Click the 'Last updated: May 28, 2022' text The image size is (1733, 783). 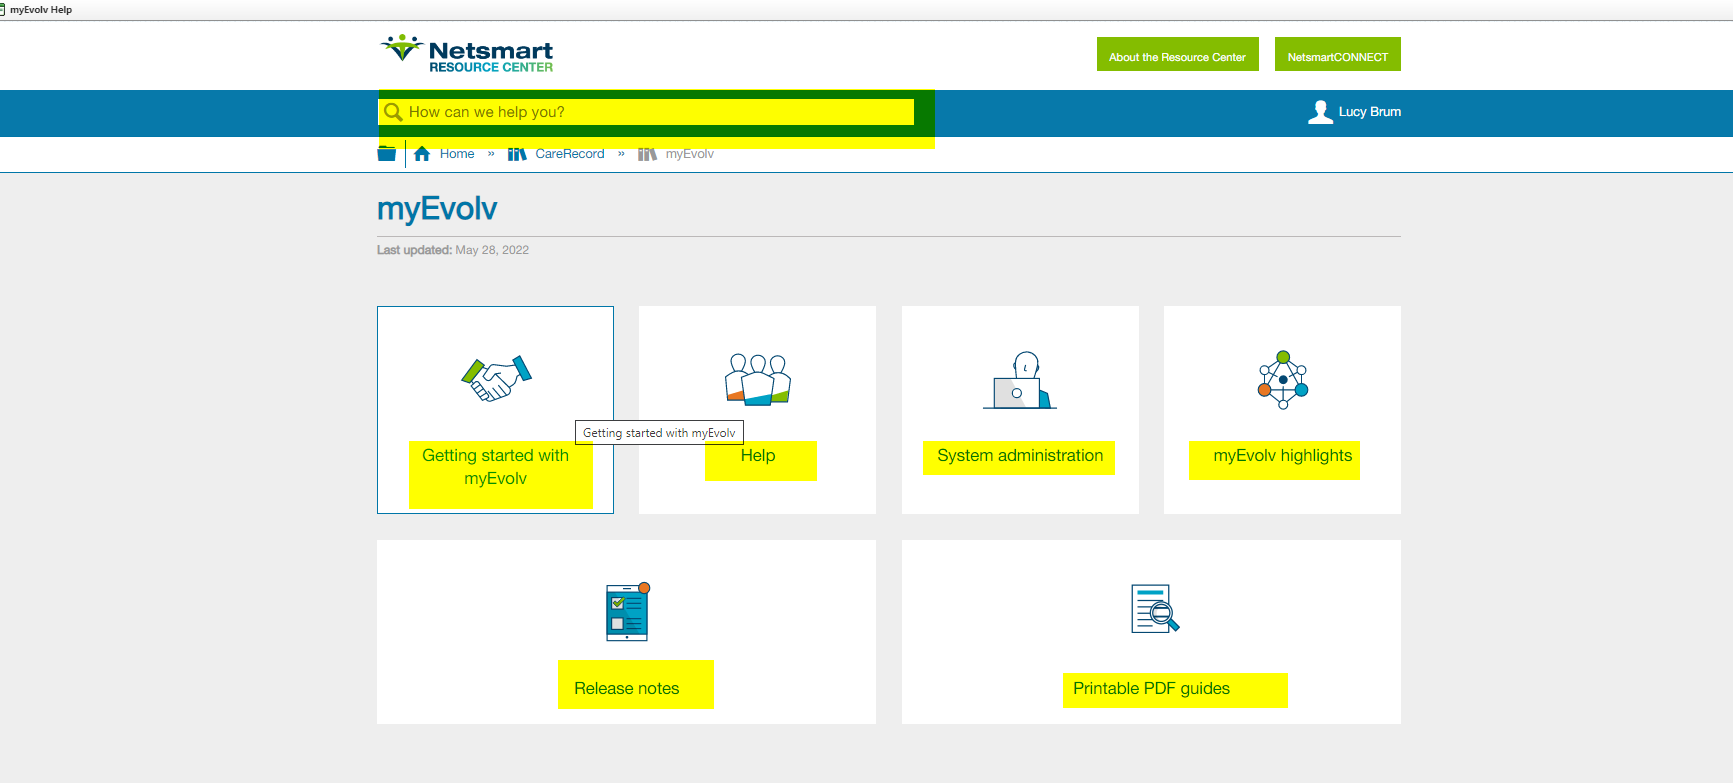click(x=453, y=250)
